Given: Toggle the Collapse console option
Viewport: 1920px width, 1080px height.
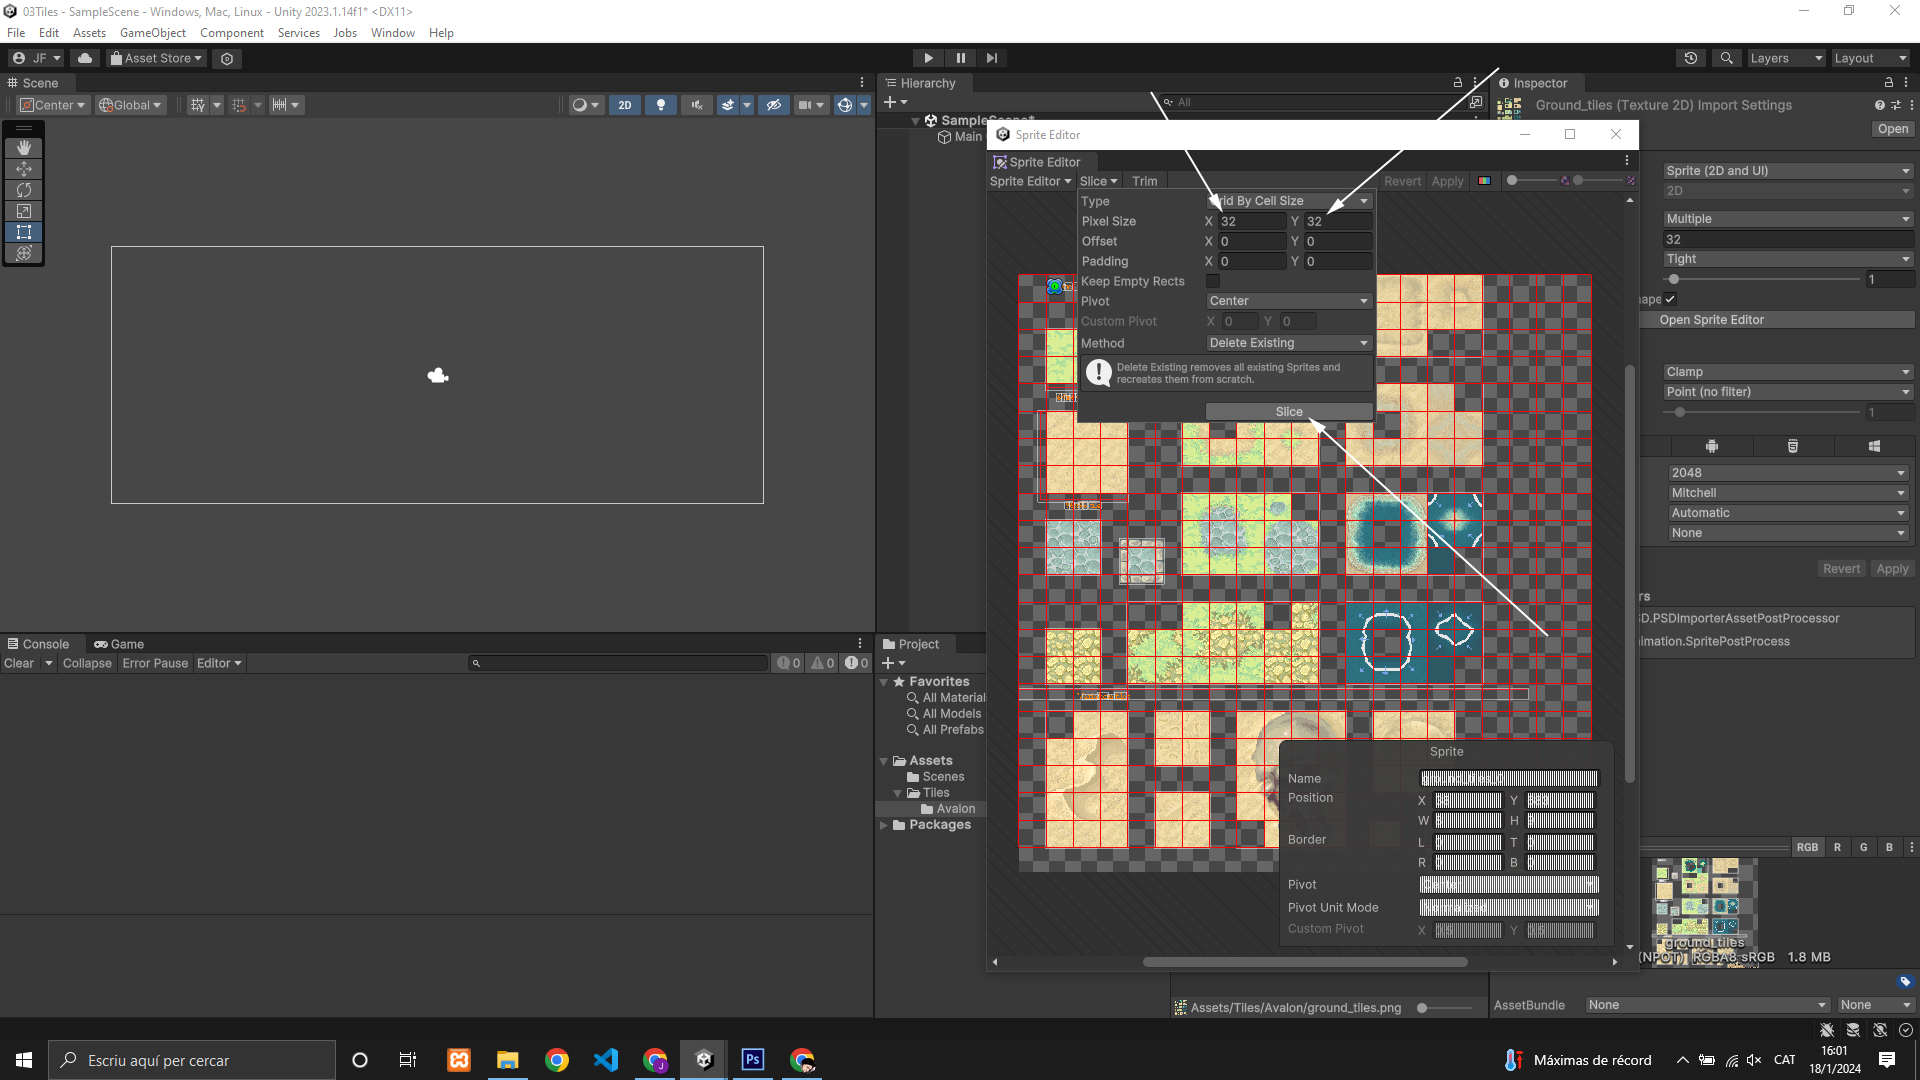Looking at the screenshot, I should pyautogui.click(x=87, y=663).
